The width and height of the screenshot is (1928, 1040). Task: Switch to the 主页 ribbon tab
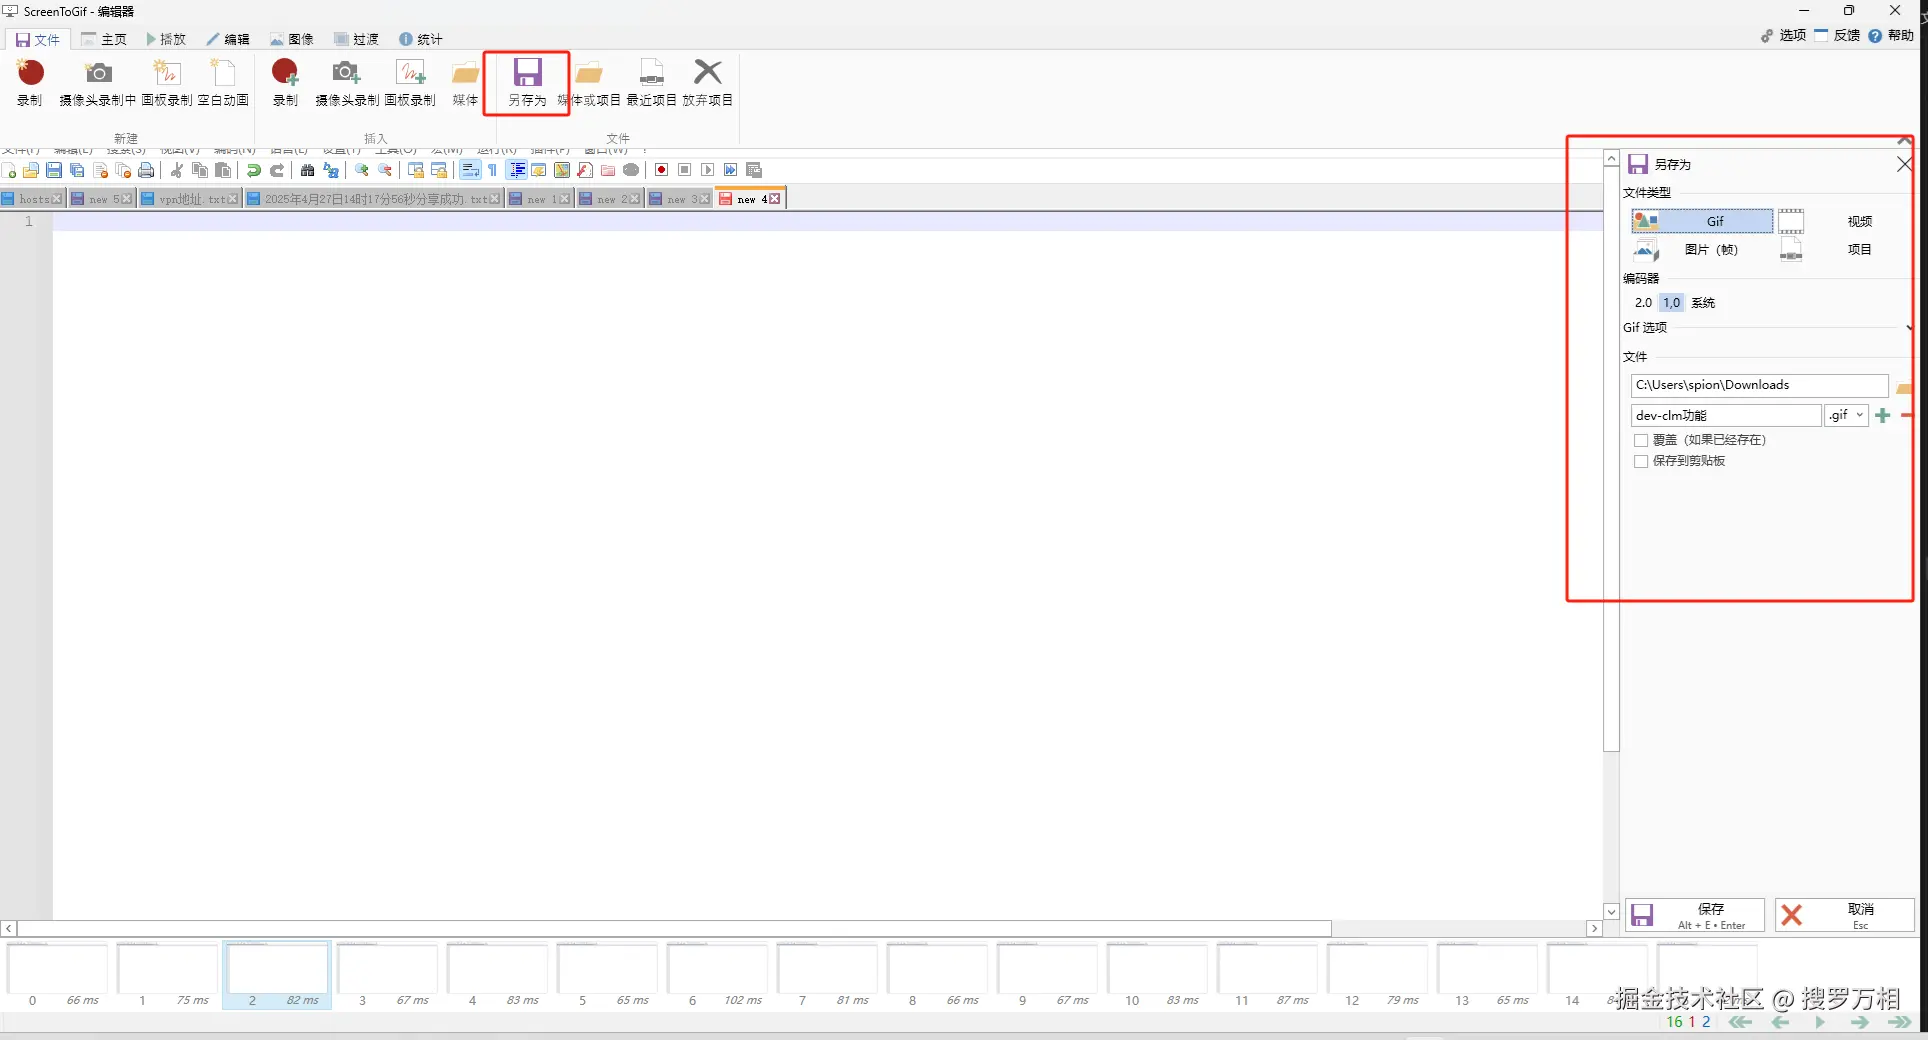tap(104, 40)
